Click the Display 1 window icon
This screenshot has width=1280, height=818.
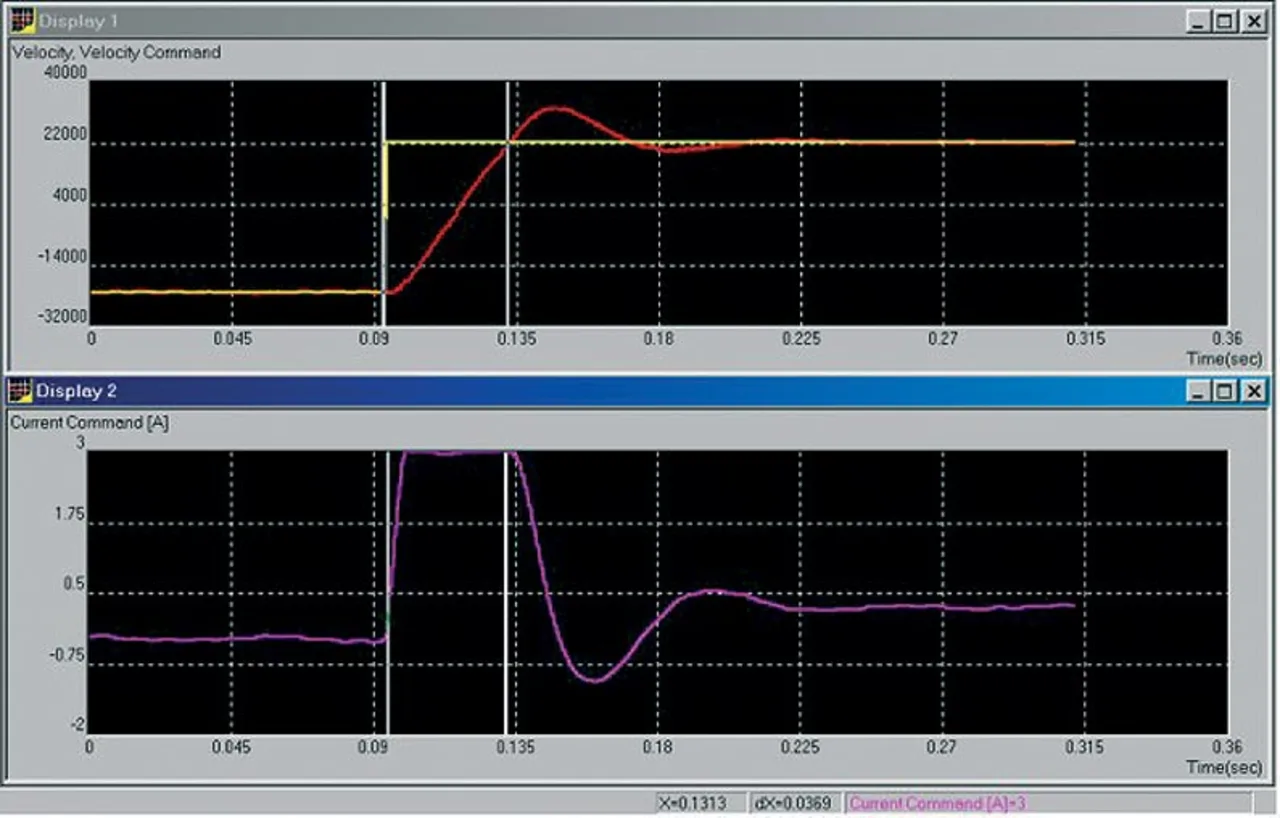(x=22, y=21)
